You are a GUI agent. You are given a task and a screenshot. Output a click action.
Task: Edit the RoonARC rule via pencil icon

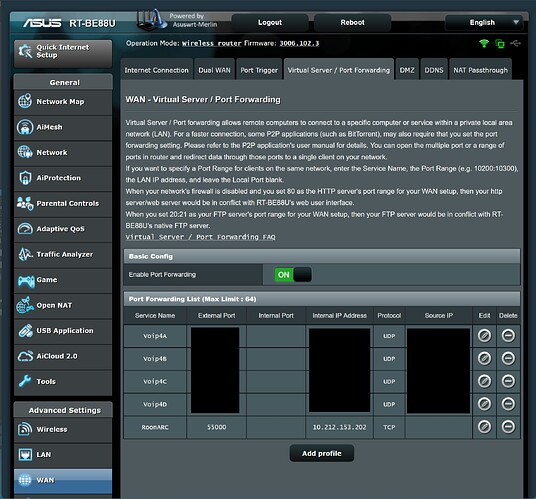pos(484,427)
